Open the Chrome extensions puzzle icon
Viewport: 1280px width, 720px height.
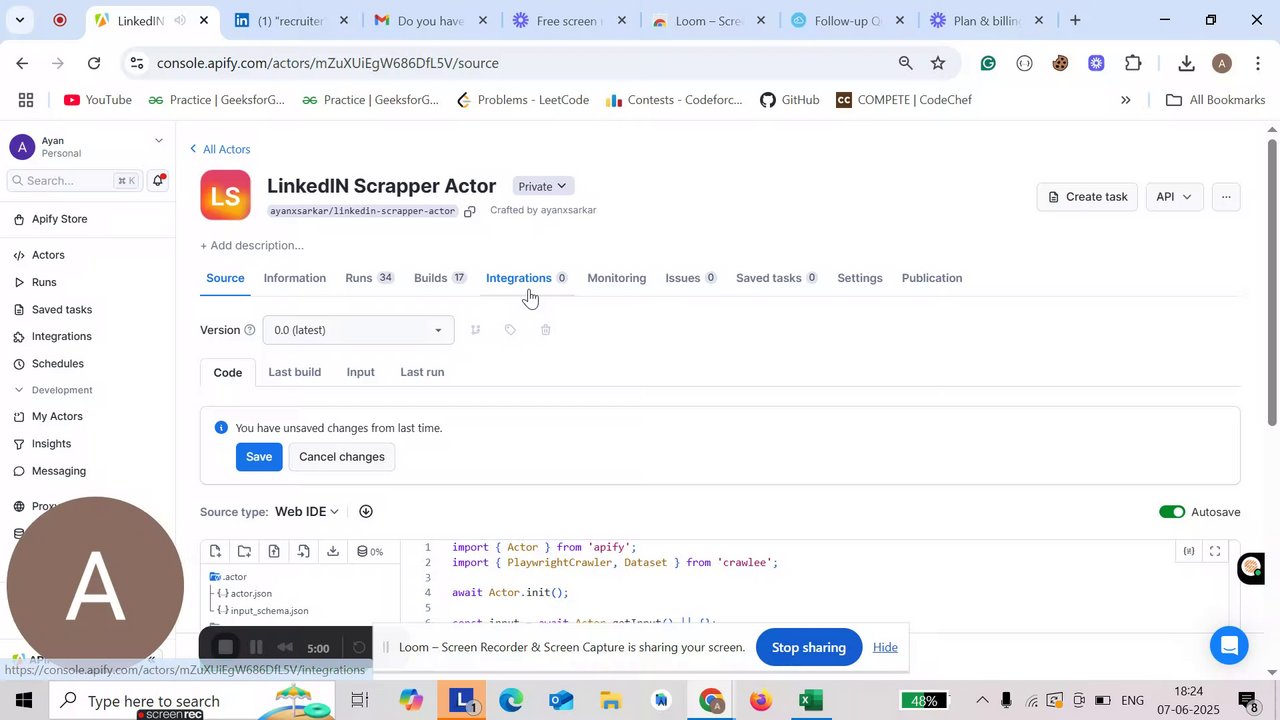pyautogui.click(x=1133, y=63)
